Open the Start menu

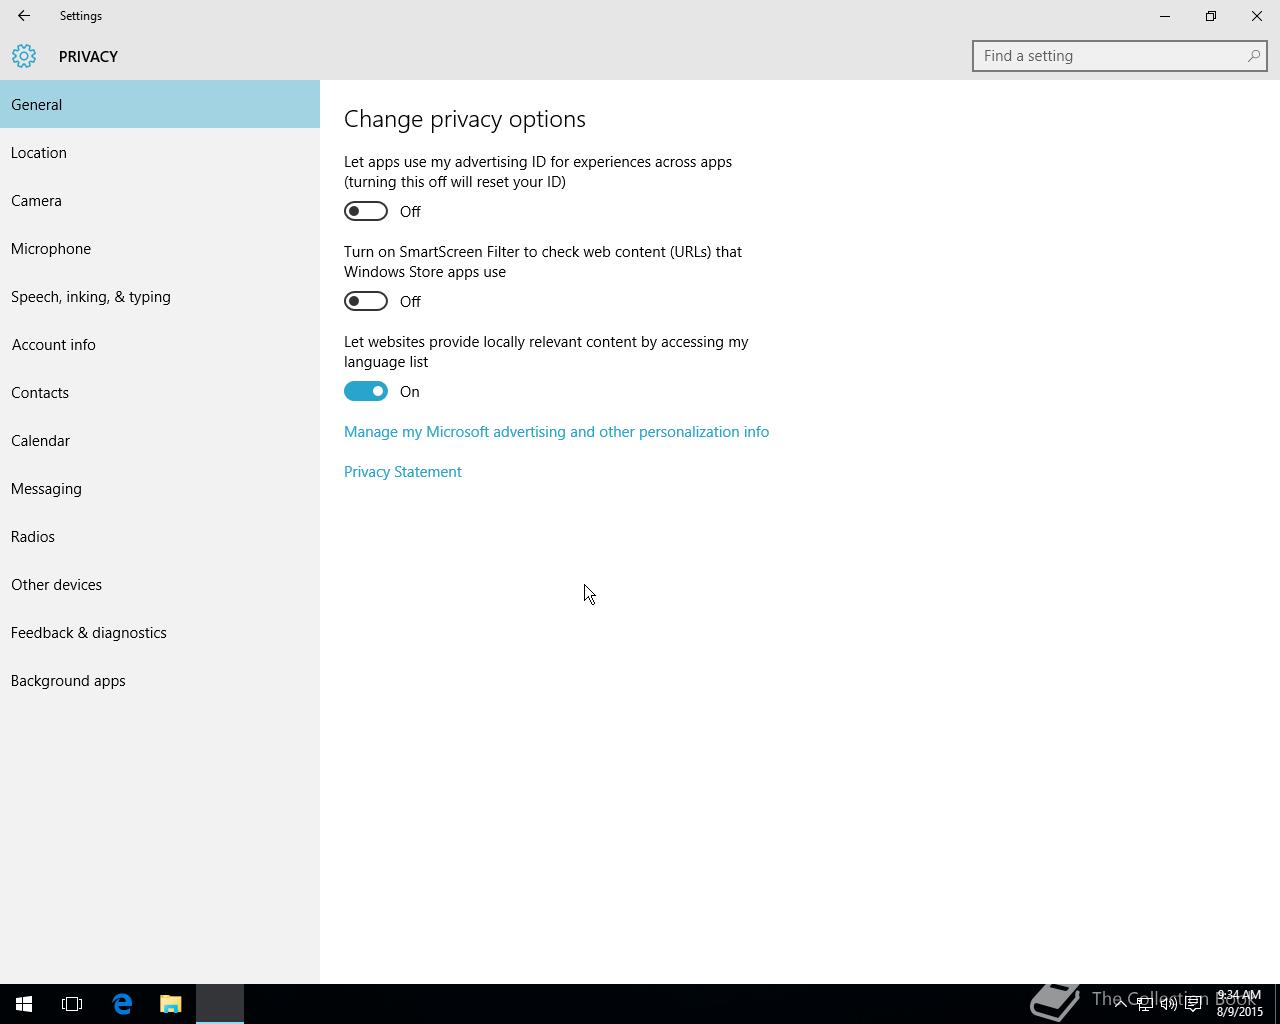click(24, 1004)
